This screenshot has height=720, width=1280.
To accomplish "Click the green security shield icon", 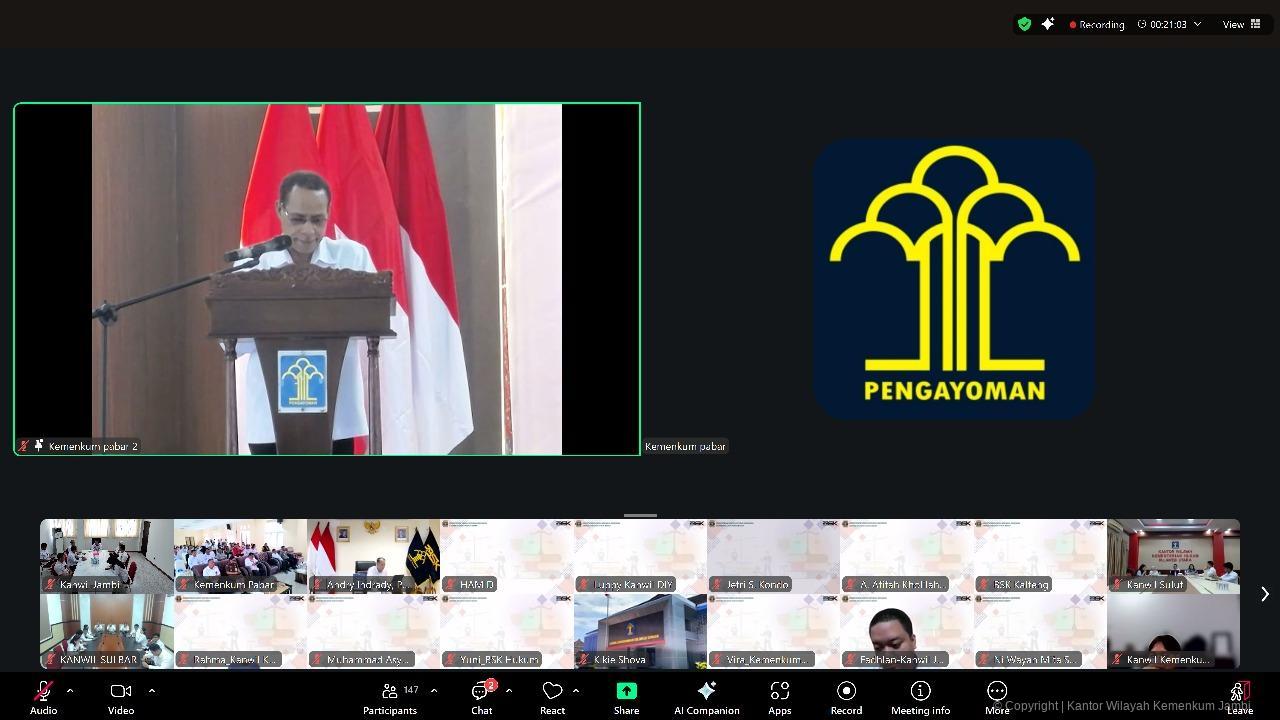I will click(x=1024, y=24).
